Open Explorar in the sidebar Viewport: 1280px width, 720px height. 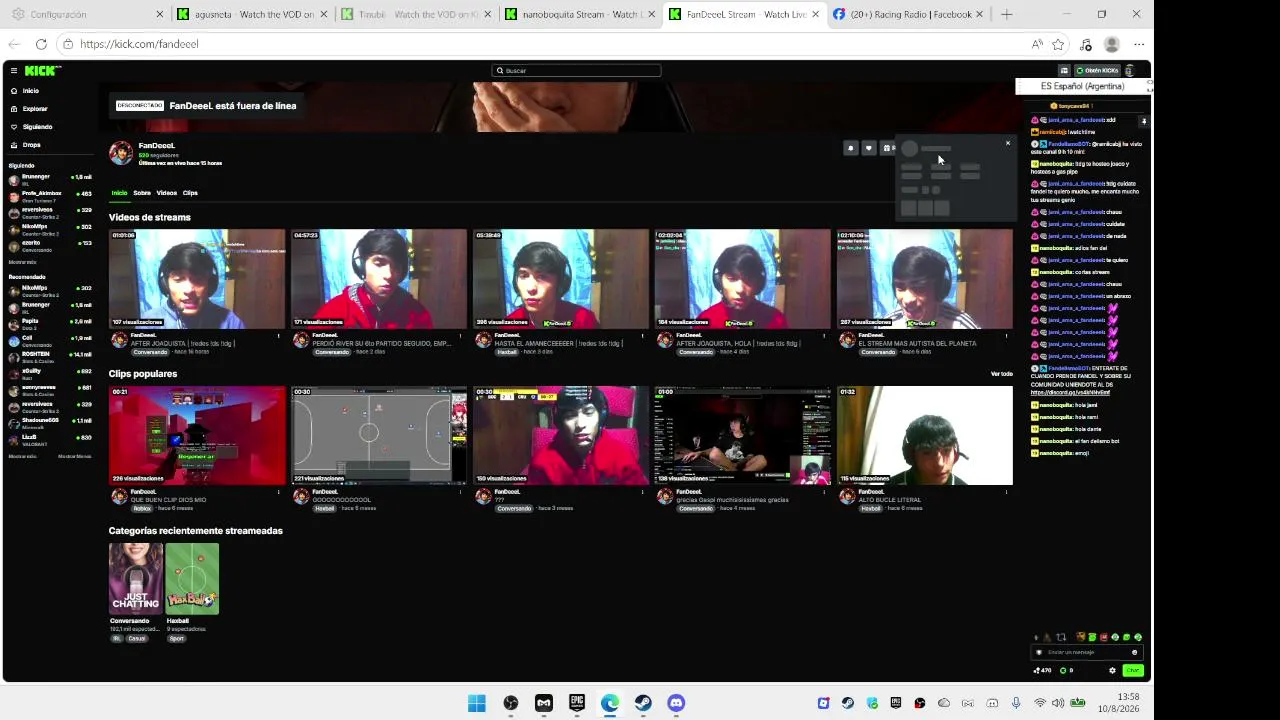point(35,109)
